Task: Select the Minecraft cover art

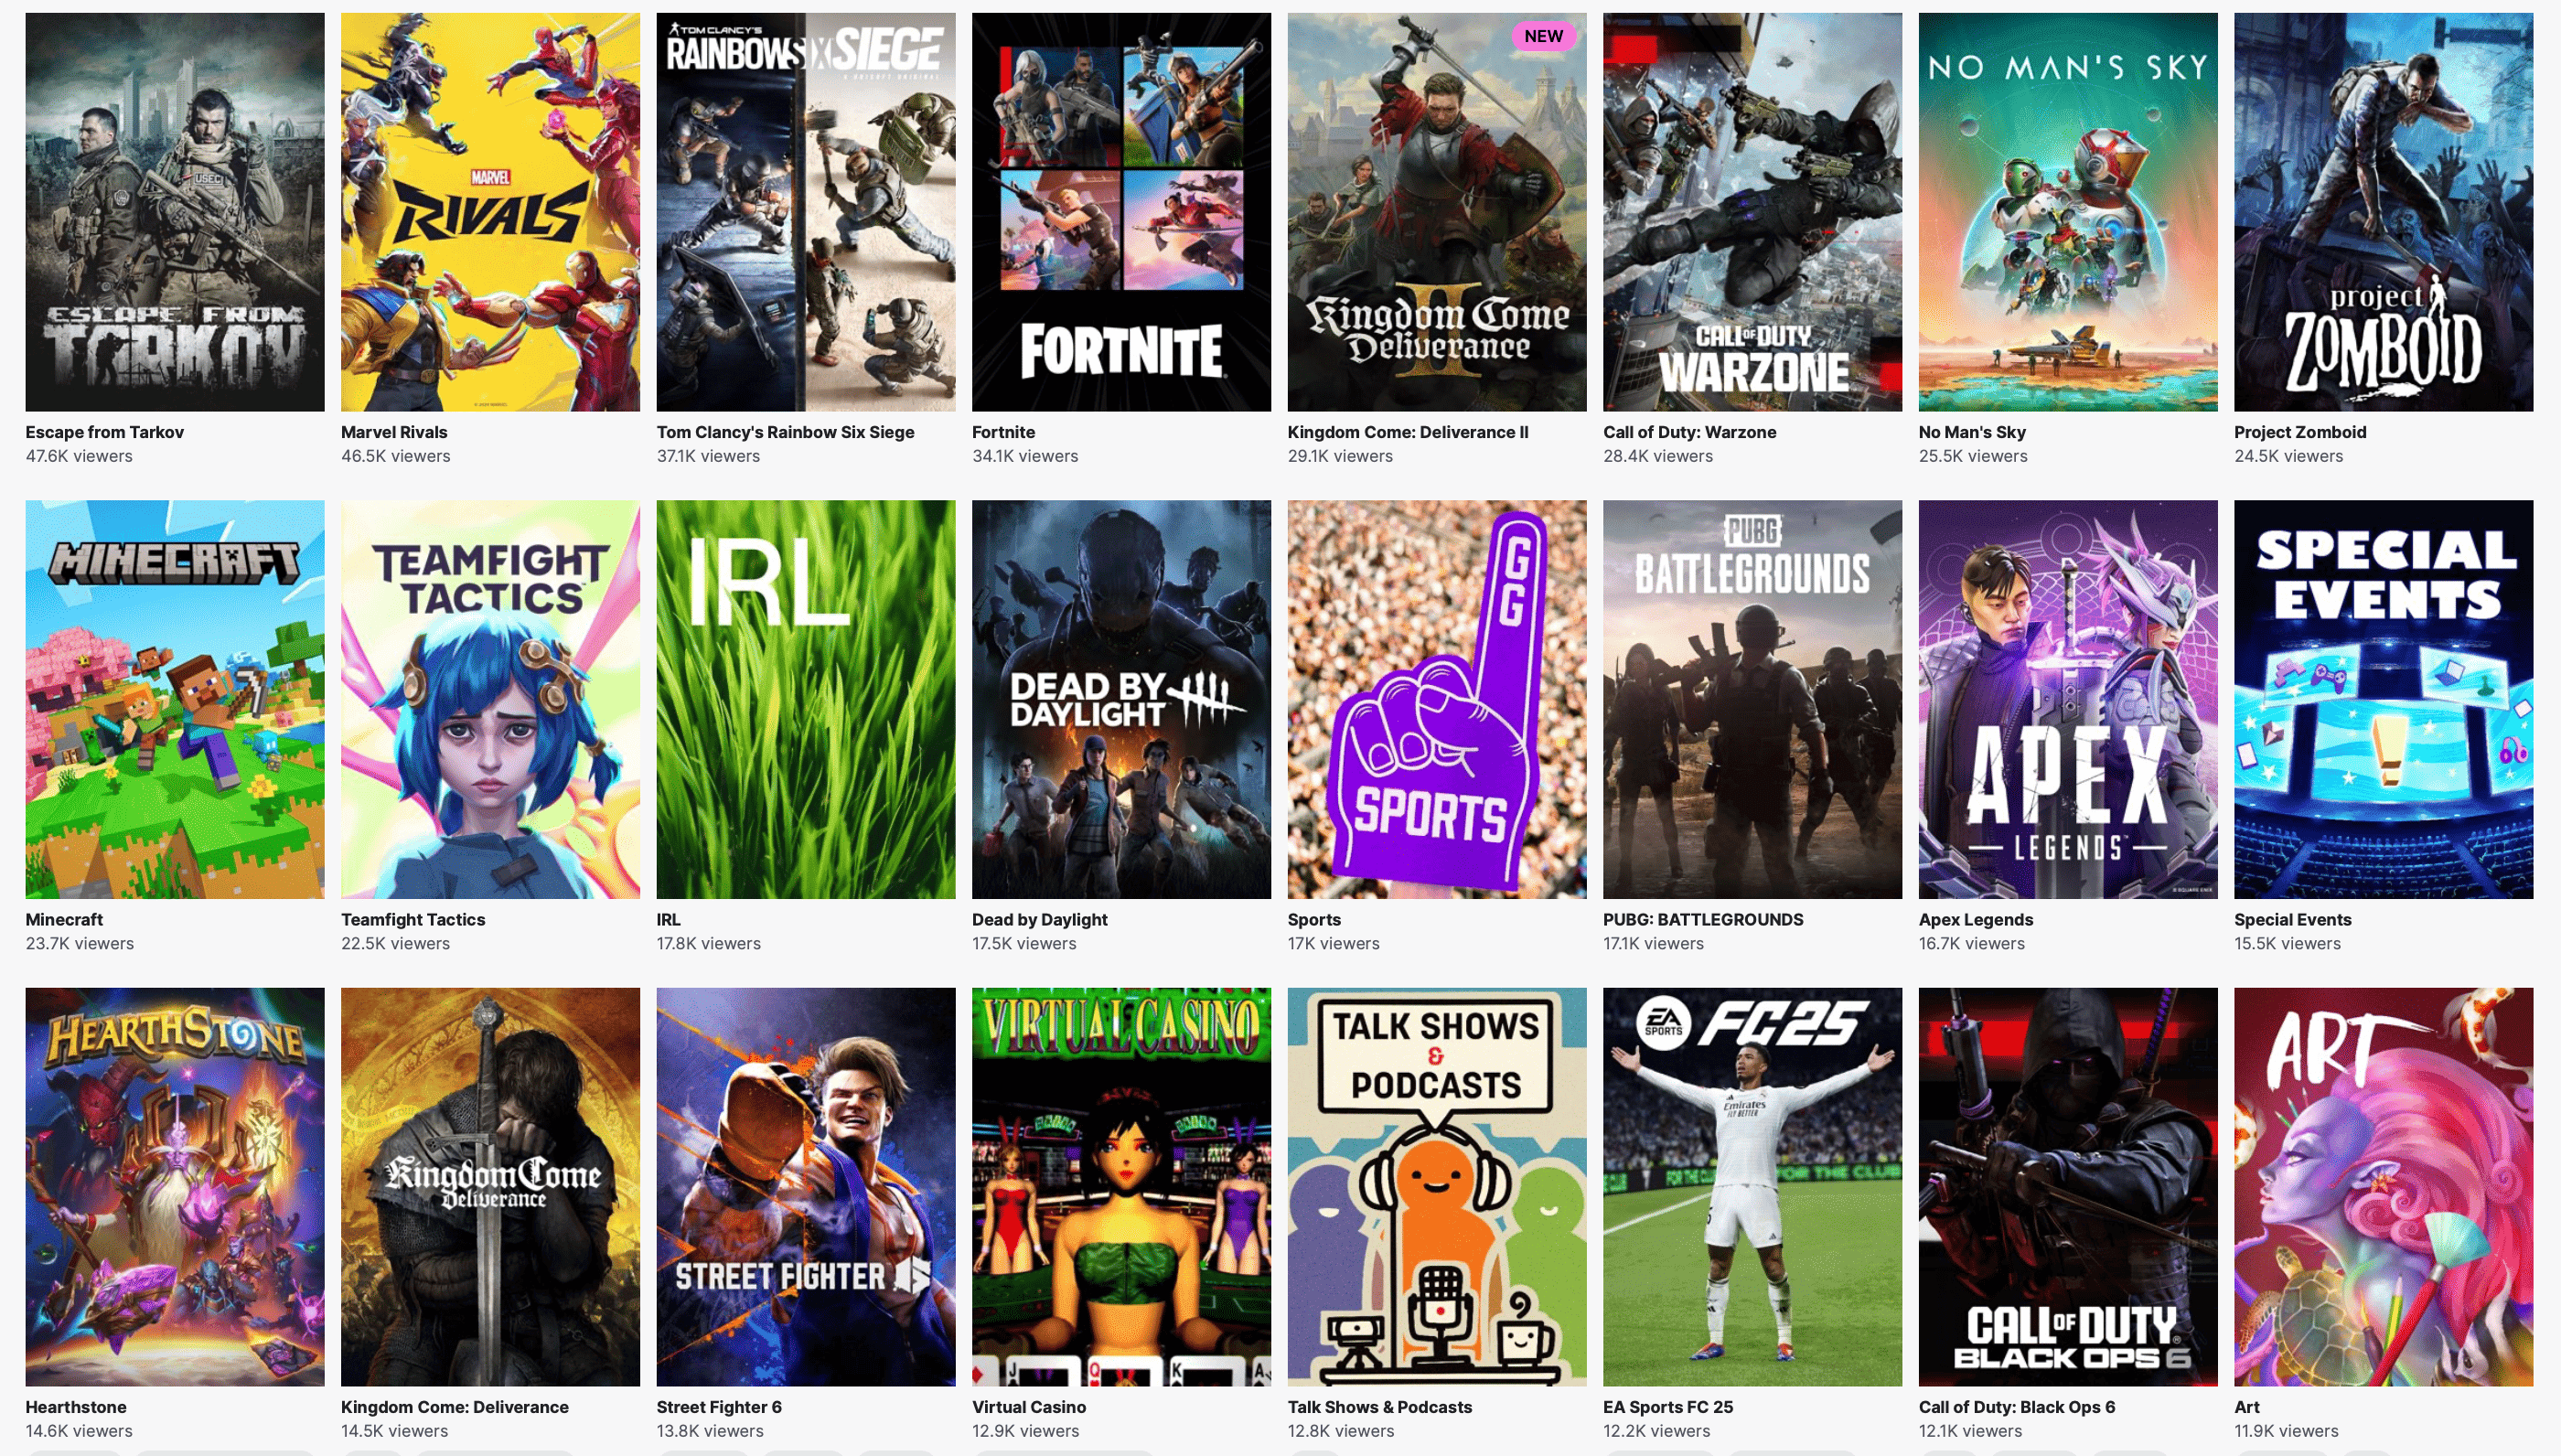Action: click(x=175, y=699)
